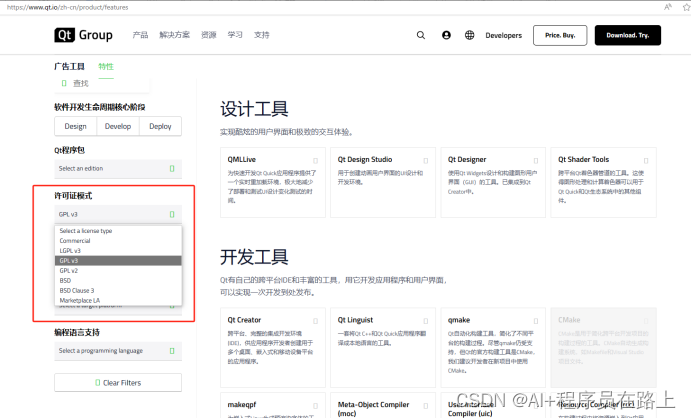This screenshot has height=419, width=691.
Task: Open the 支持 menu
Action: [x=262, y=35]
